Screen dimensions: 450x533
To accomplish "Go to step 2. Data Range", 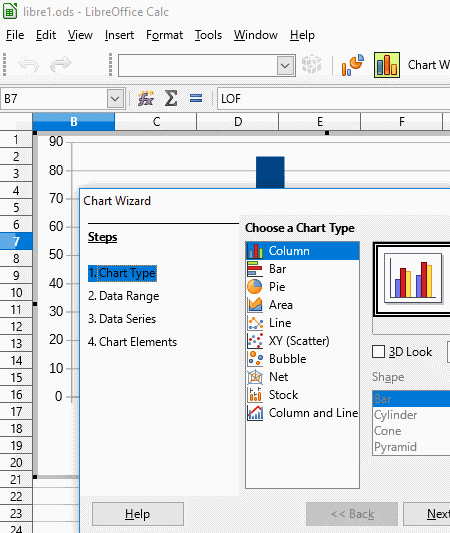I will (123, 296).
